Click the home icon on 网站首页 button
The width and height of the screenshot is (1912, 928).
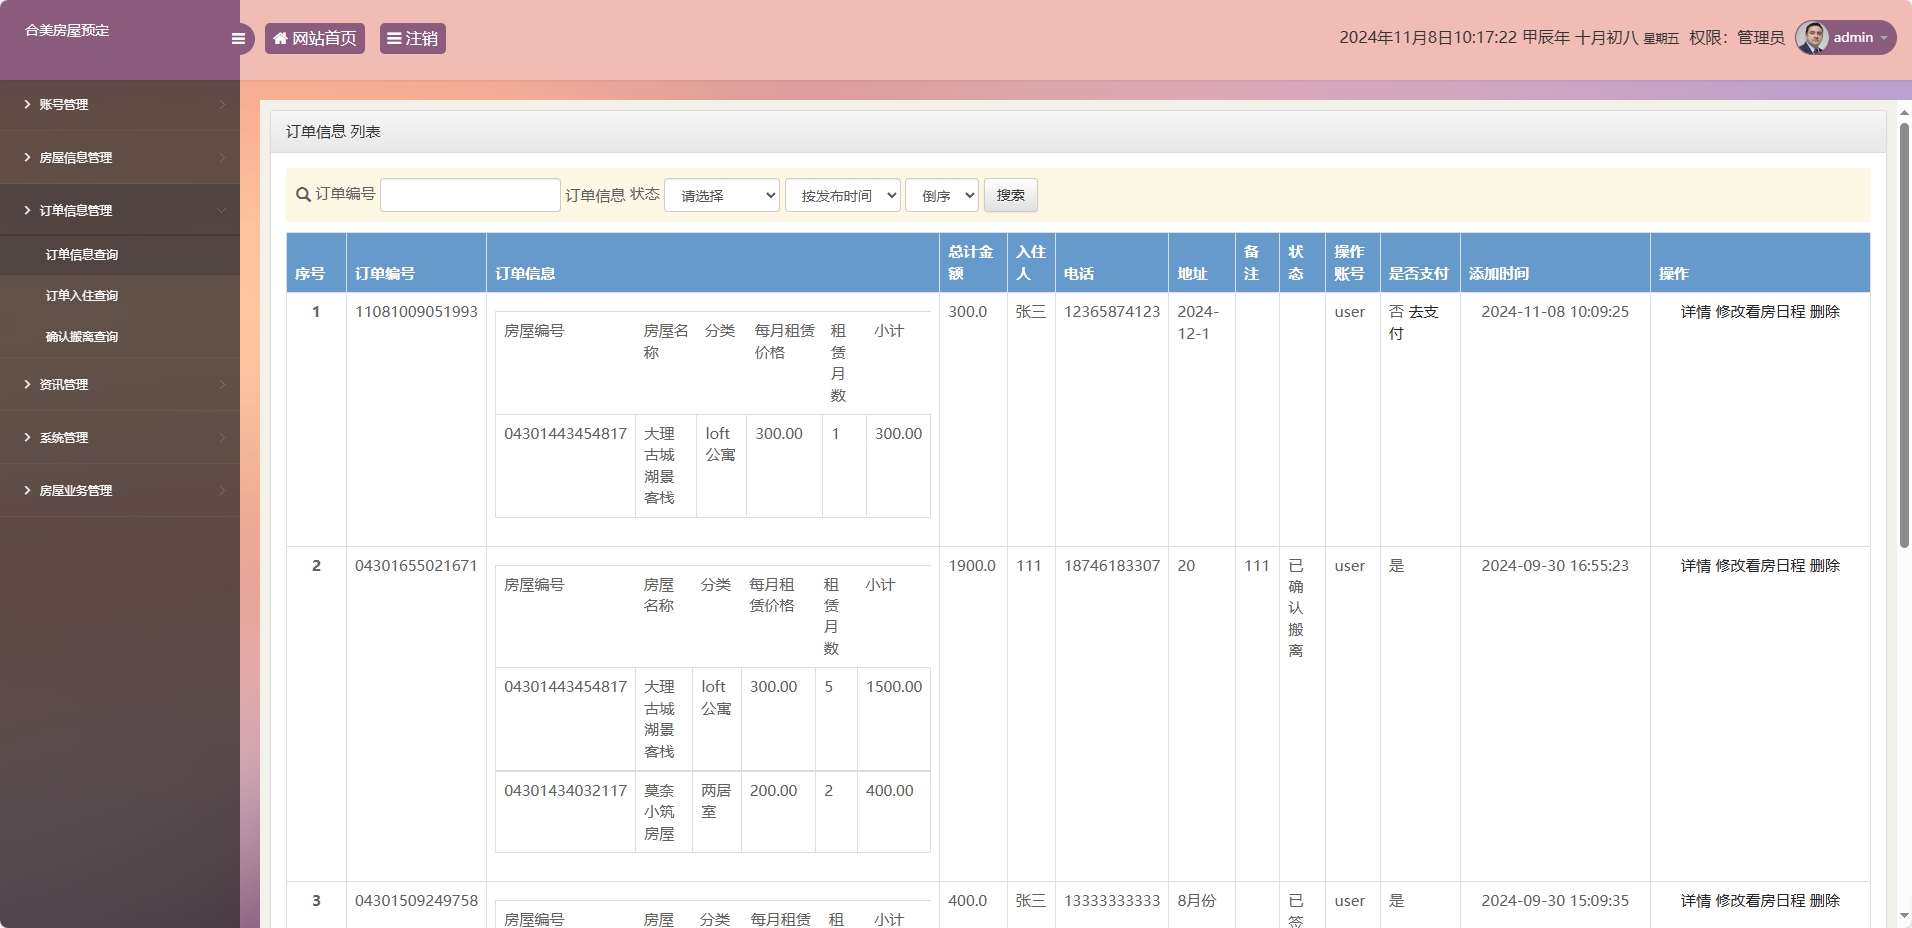(280, 38)
